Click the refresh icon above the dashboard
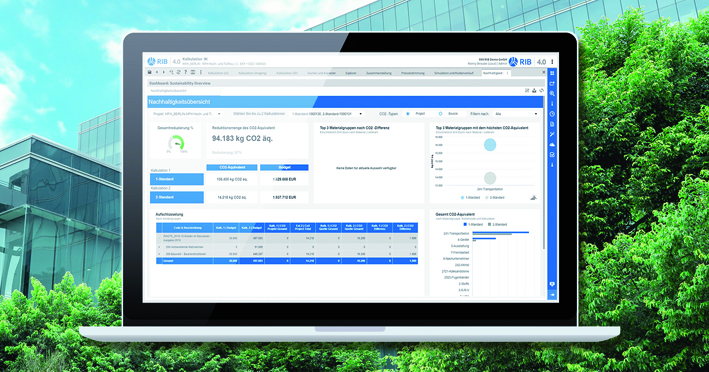Viewport: 709px width, 372px height. (541, 91)
